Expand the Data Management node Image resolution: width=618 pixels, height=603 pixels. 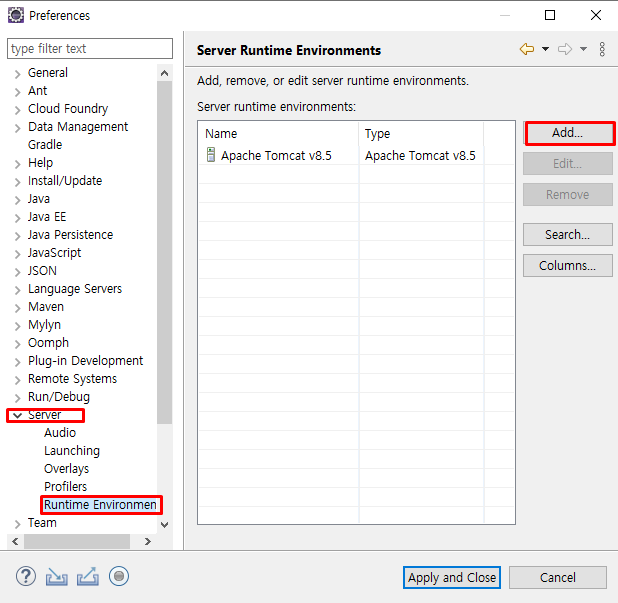coord(17,128)
